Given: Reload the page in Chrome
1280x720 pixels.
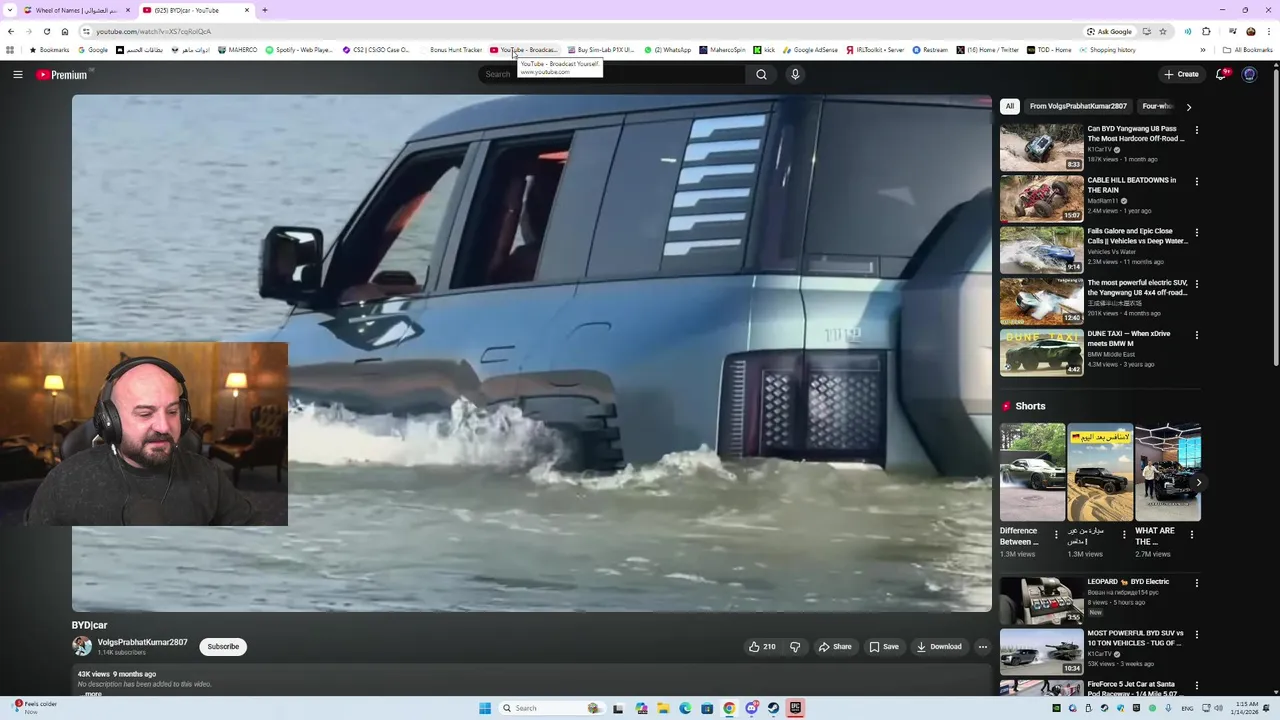Looking at the screenshot, I should coord(46,31).
